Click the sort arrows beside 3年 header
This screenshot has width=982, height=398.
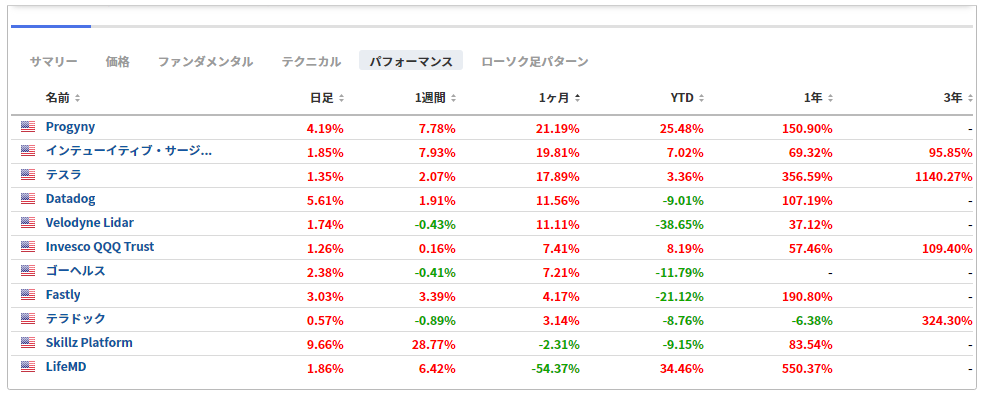[x=970, y=98]
